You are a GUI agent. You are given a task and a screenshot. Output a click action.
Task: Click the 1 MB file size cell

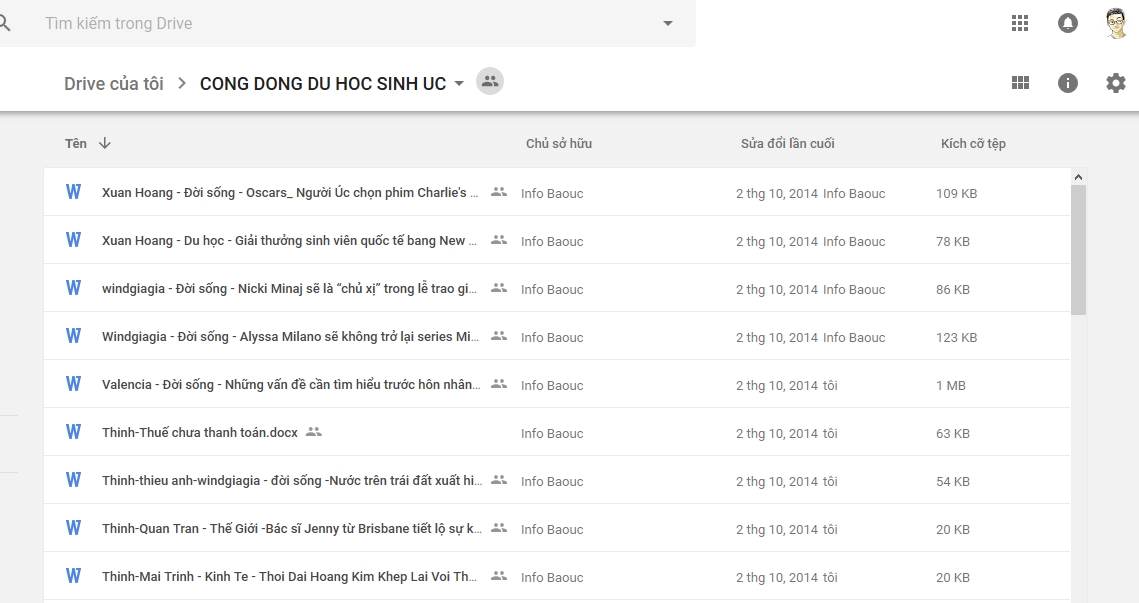tap(951, 385)
